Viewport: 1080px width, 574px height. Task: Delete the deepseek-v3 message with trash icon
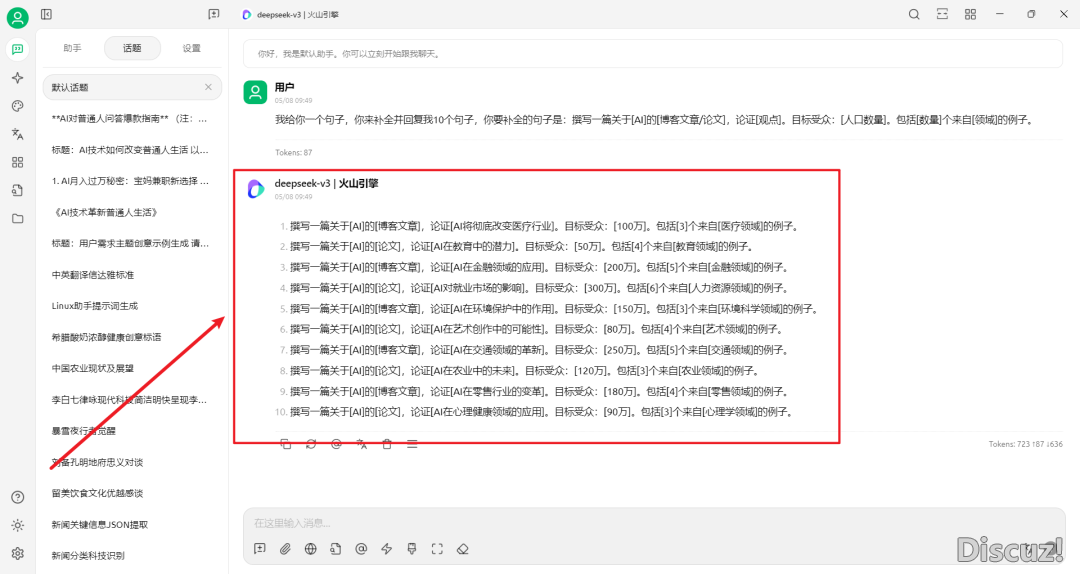pos(387,443)
